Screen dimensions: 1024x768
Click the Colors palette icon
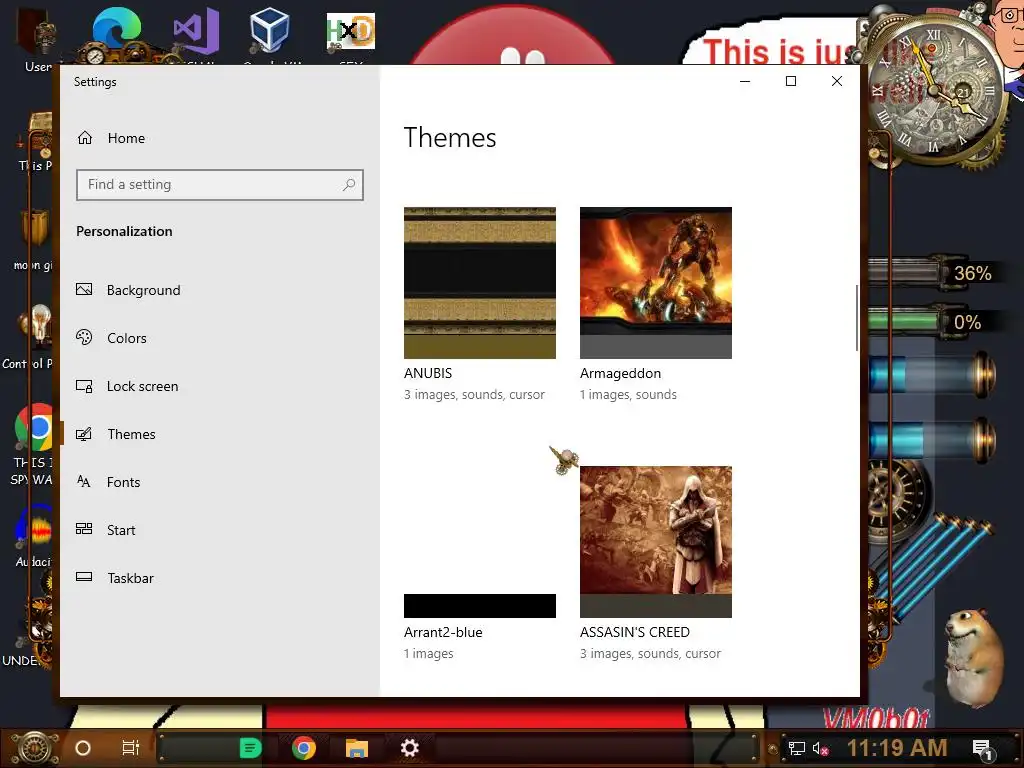coord(84,338)
